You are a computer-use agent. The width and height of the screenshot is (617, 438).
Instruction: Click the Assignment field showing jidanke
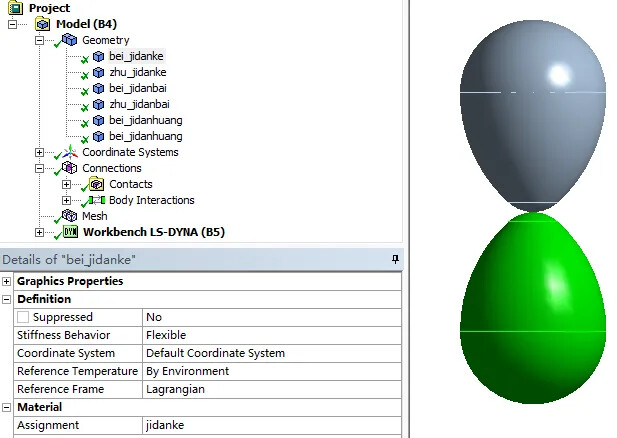[x=165, y=425]
